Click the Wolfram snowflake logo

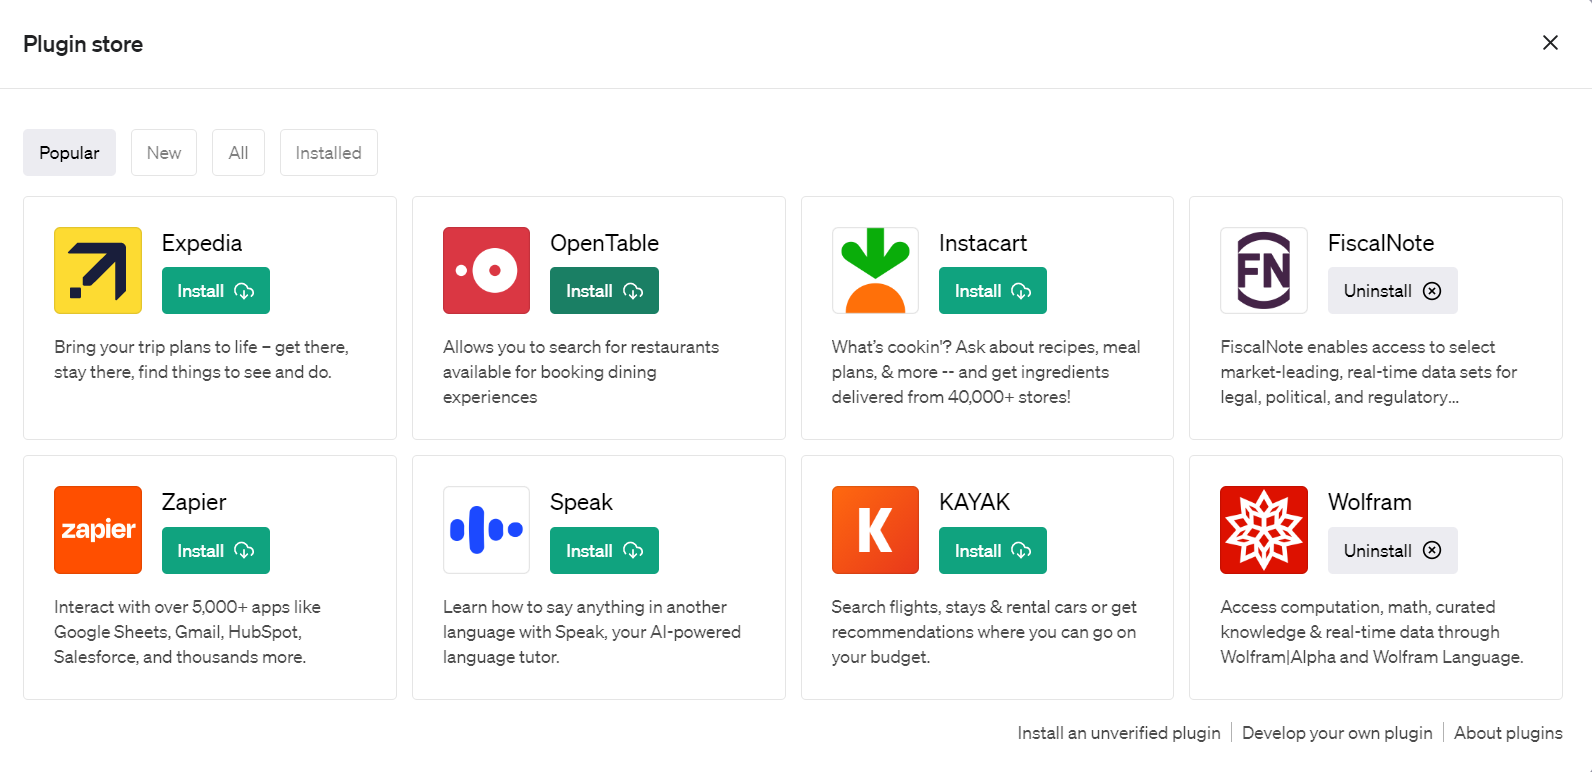point(1264,530)
